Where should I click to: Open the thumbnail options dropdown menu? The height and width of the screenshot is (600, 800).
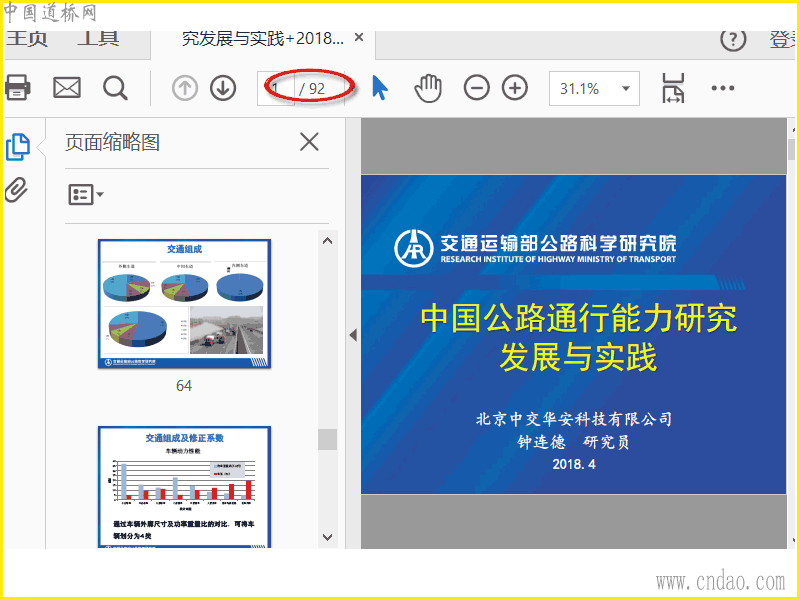coord(86,194)
